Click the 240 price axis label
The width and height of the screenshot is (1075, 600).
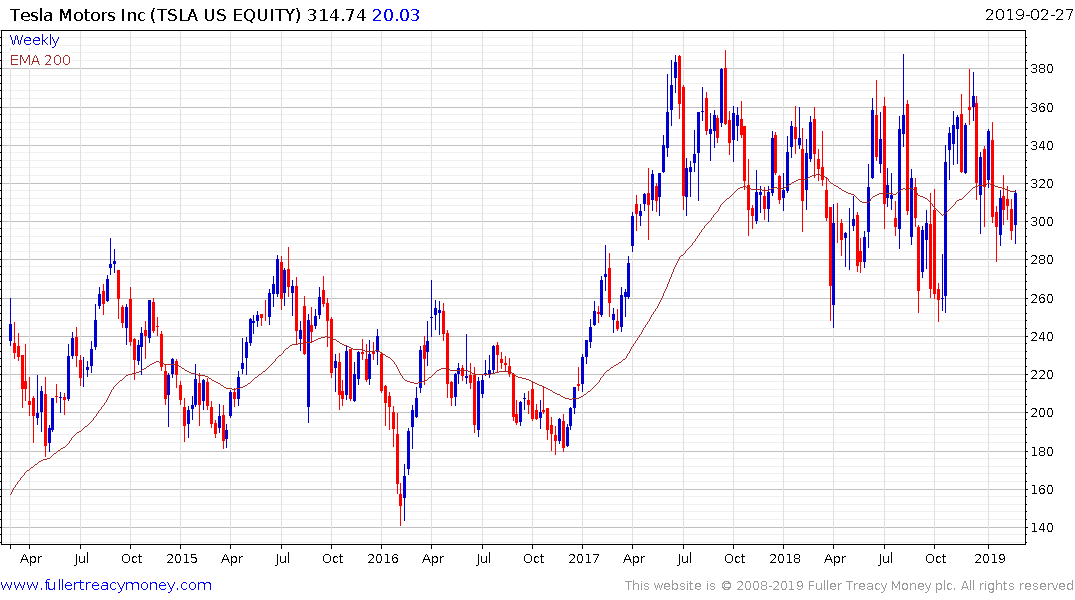(x=1041, y=336)
